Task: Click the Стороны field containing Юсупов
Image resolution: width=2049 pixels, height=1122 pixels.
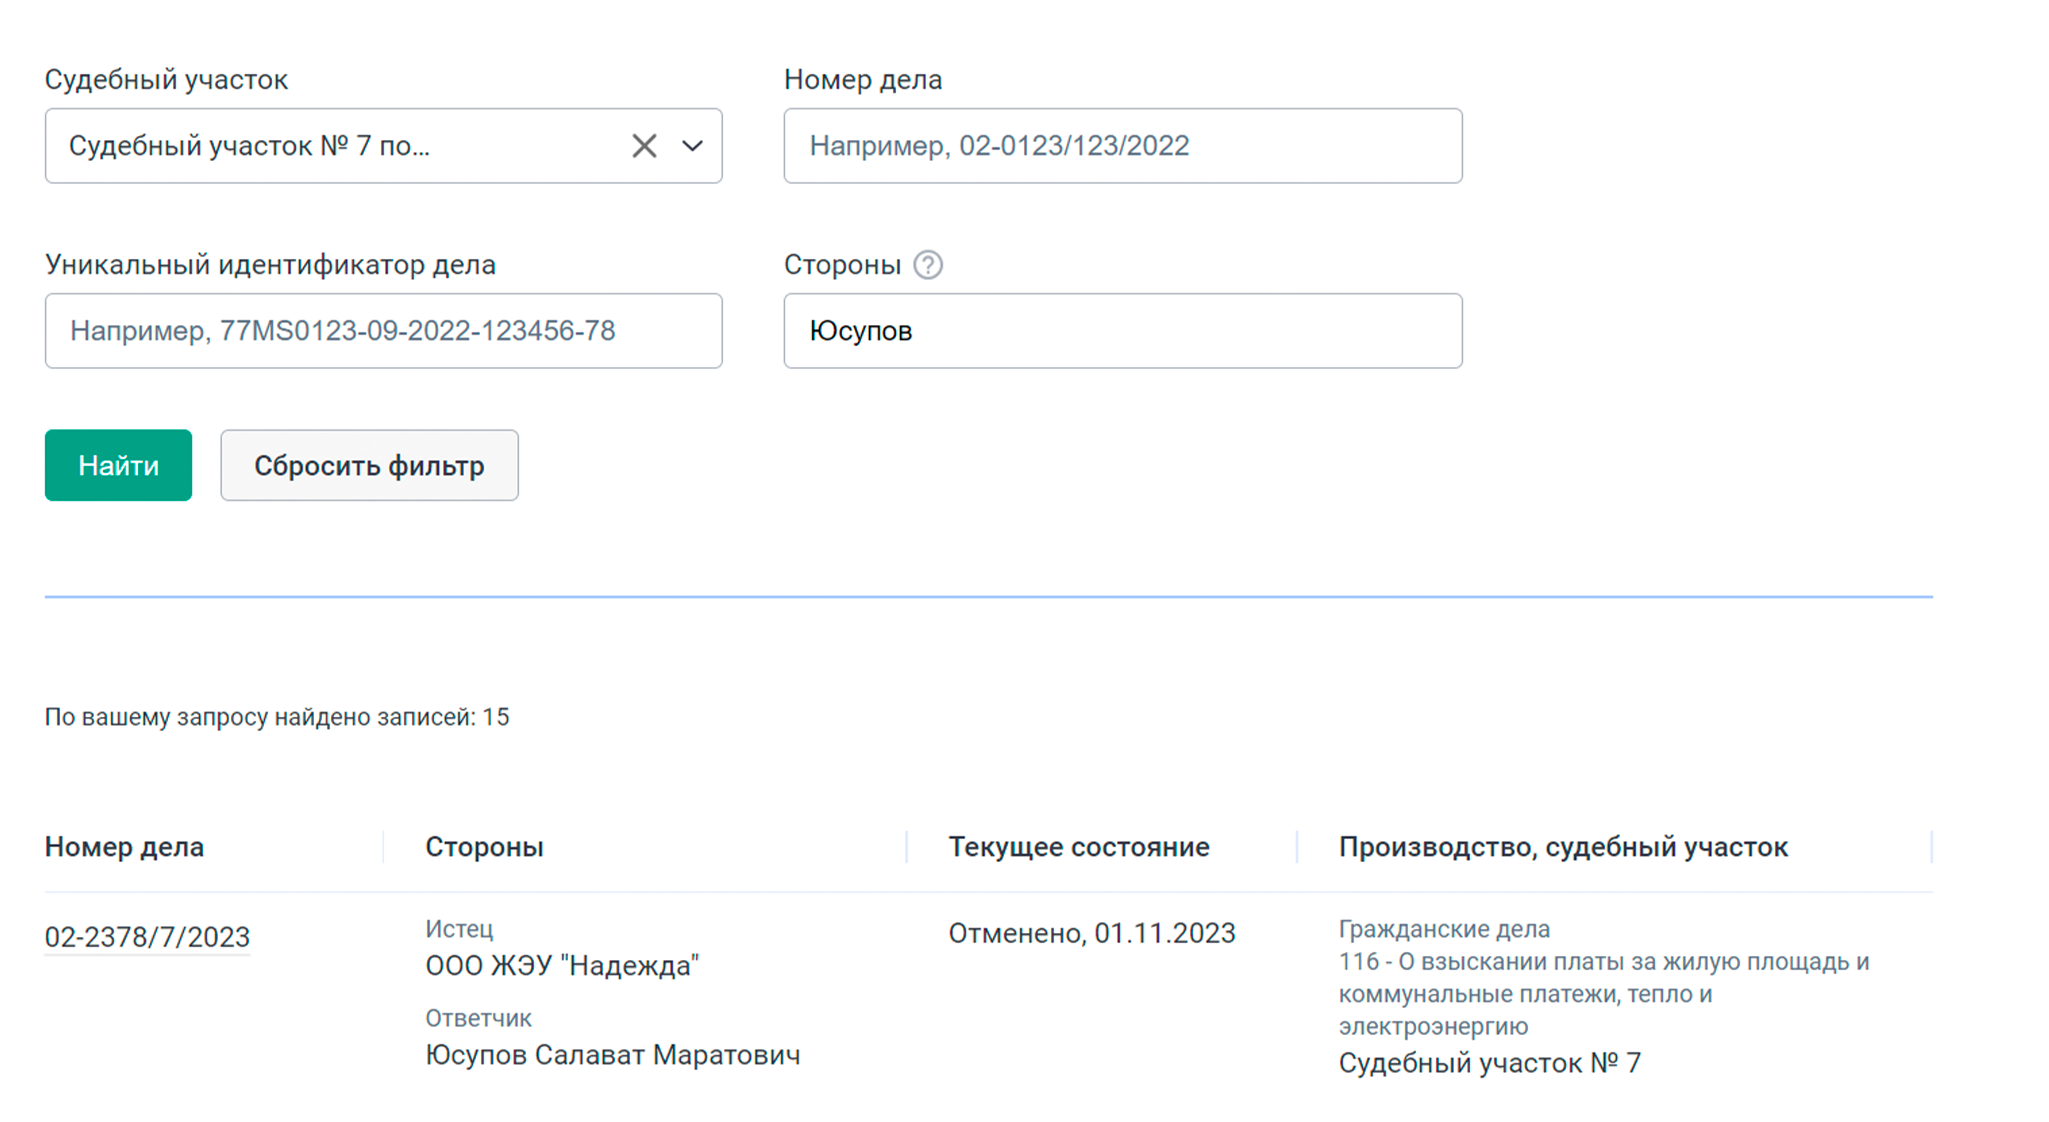Action: pos(1122,331)
